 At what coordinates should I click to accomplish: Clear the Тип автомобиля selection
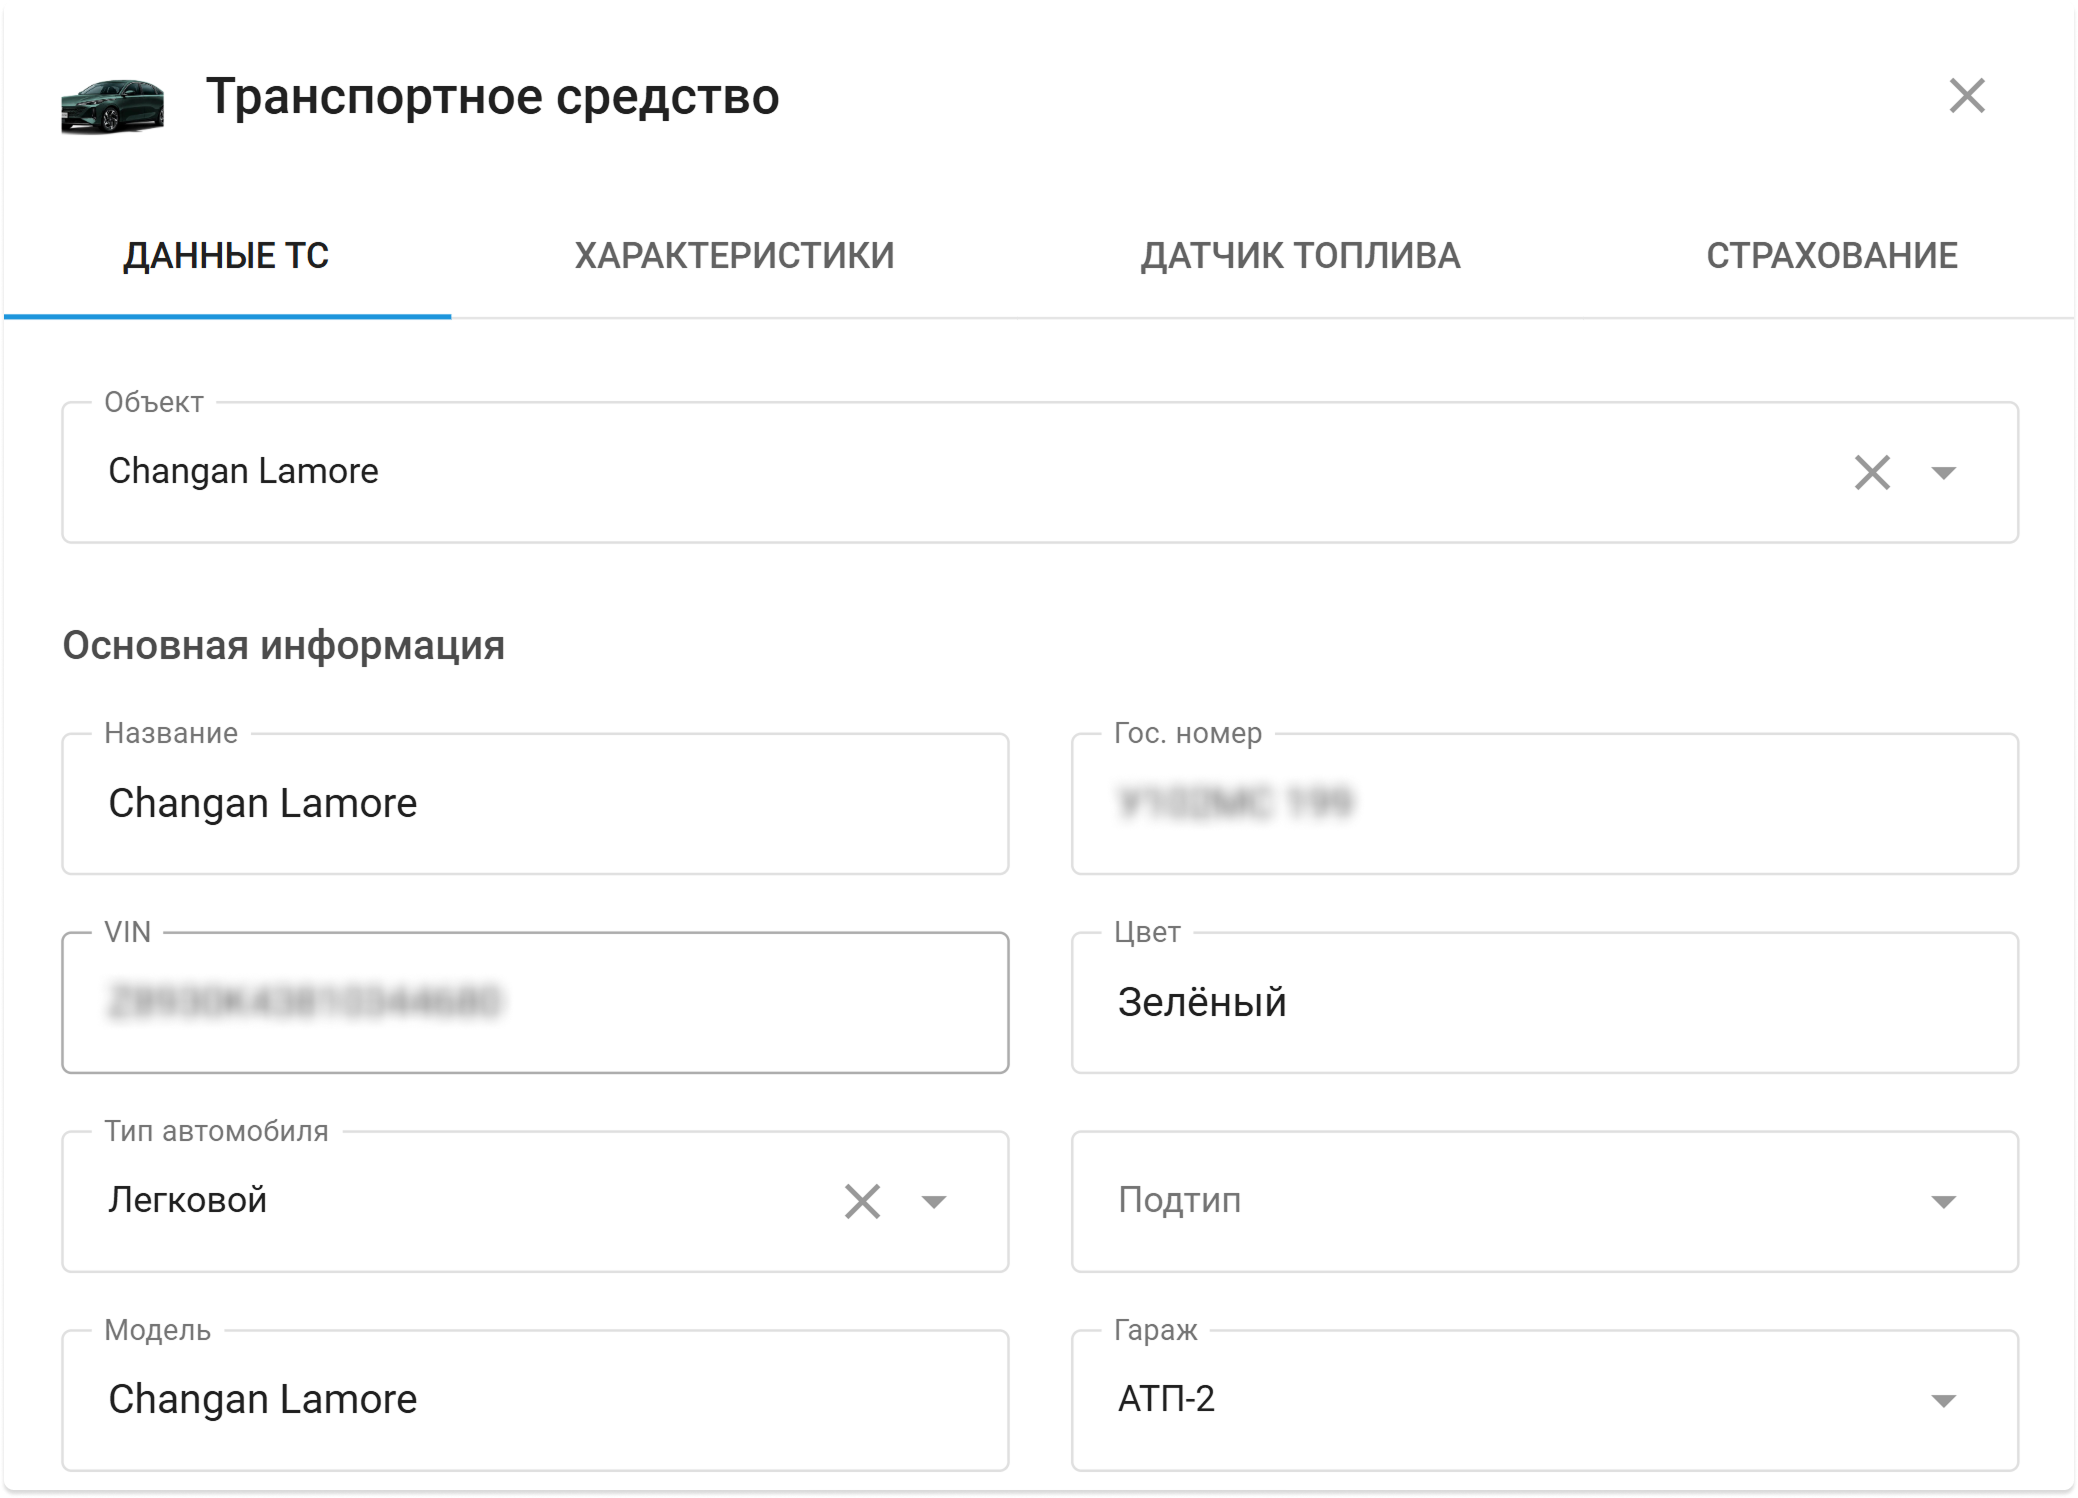[862, 1201]
